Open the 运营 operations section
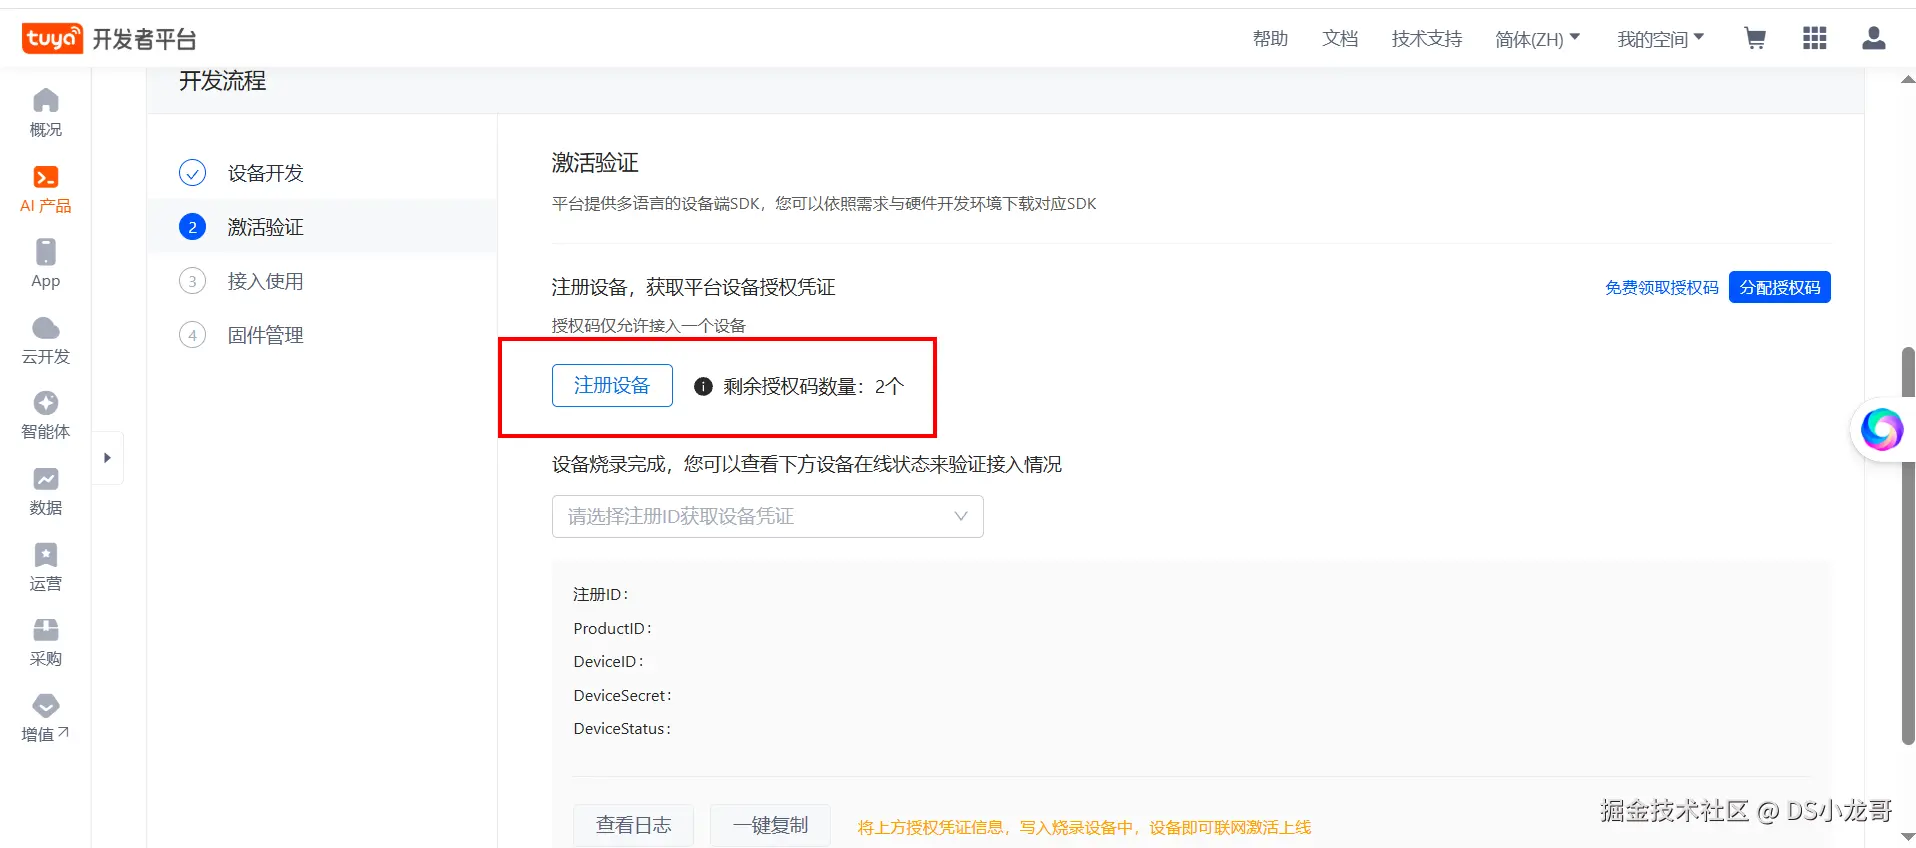 [x=46, y=567]
